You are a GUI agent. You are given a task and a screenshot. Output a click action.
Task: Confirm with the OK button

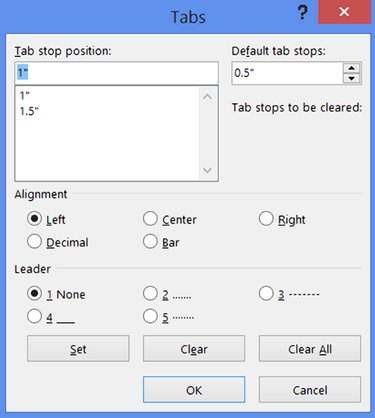coord(194,390)
